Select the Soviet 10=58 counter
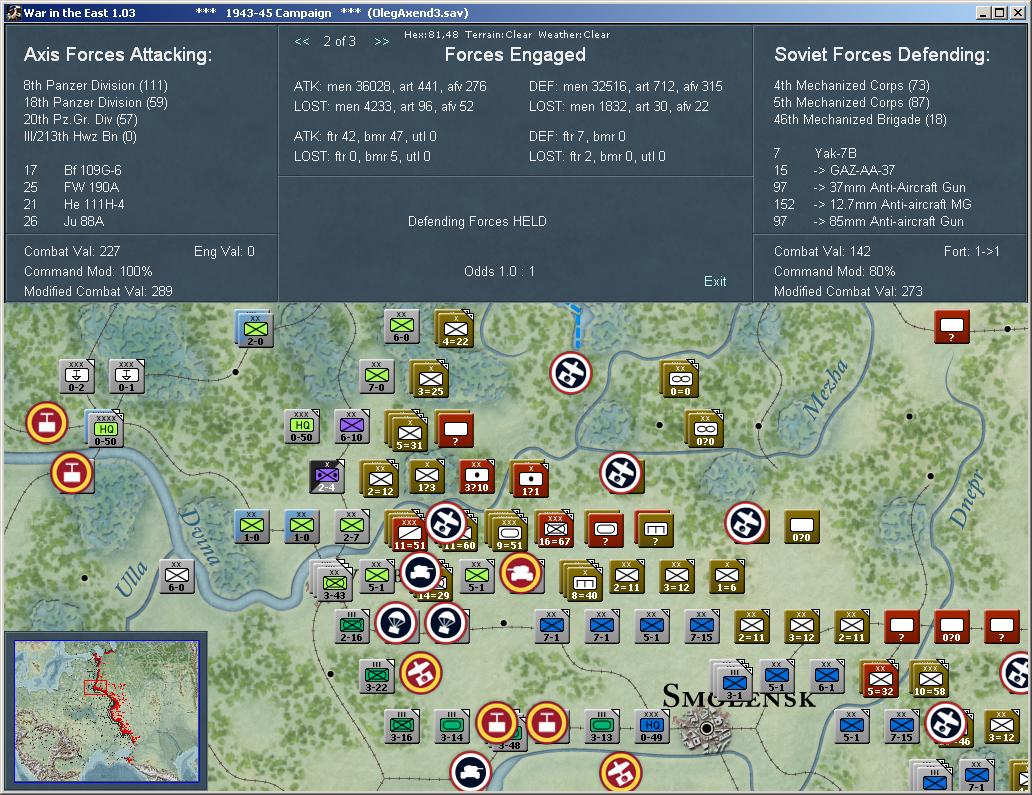Viewport: 1032px width, 795px height. pos(929,679)
